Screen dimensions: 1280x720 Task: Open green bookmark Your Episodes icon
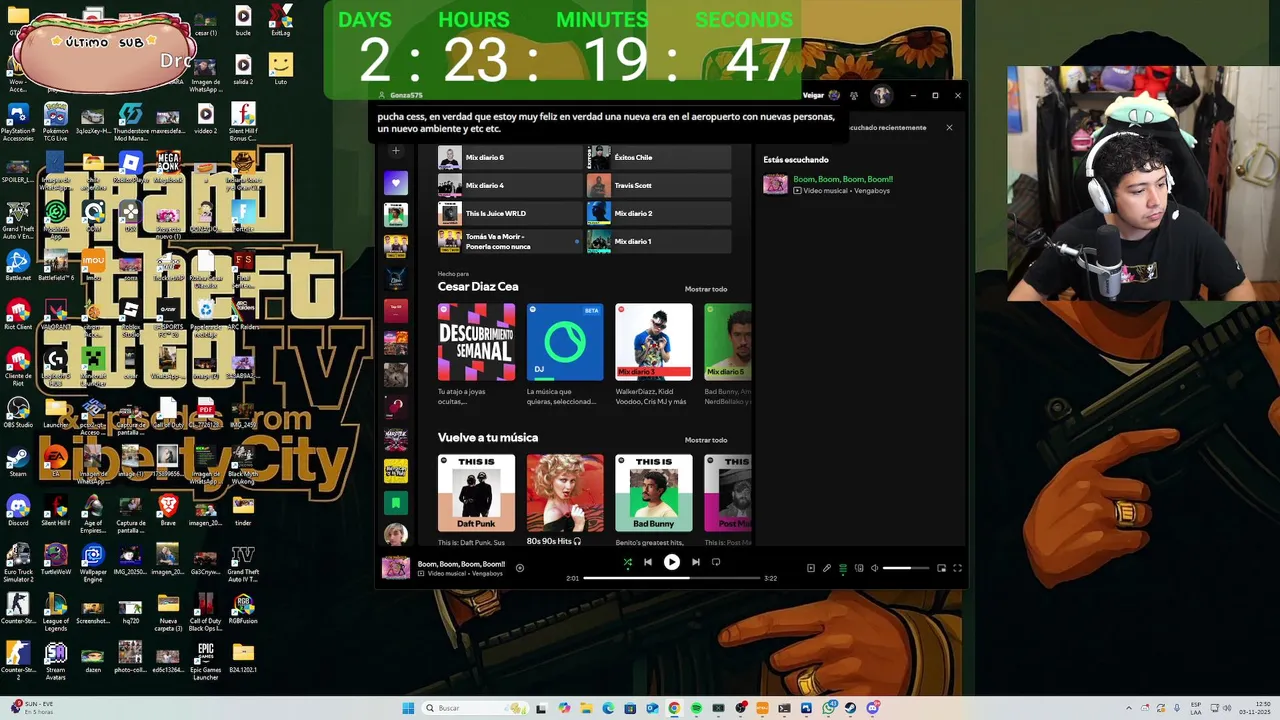(x=396, y=502)
